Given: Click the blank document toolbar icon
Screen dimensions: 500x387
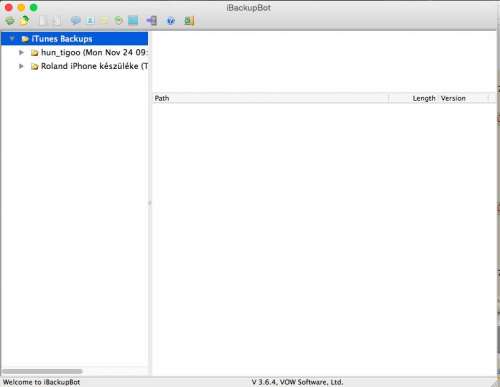Looking at the screenshot, I should (43, 21).
